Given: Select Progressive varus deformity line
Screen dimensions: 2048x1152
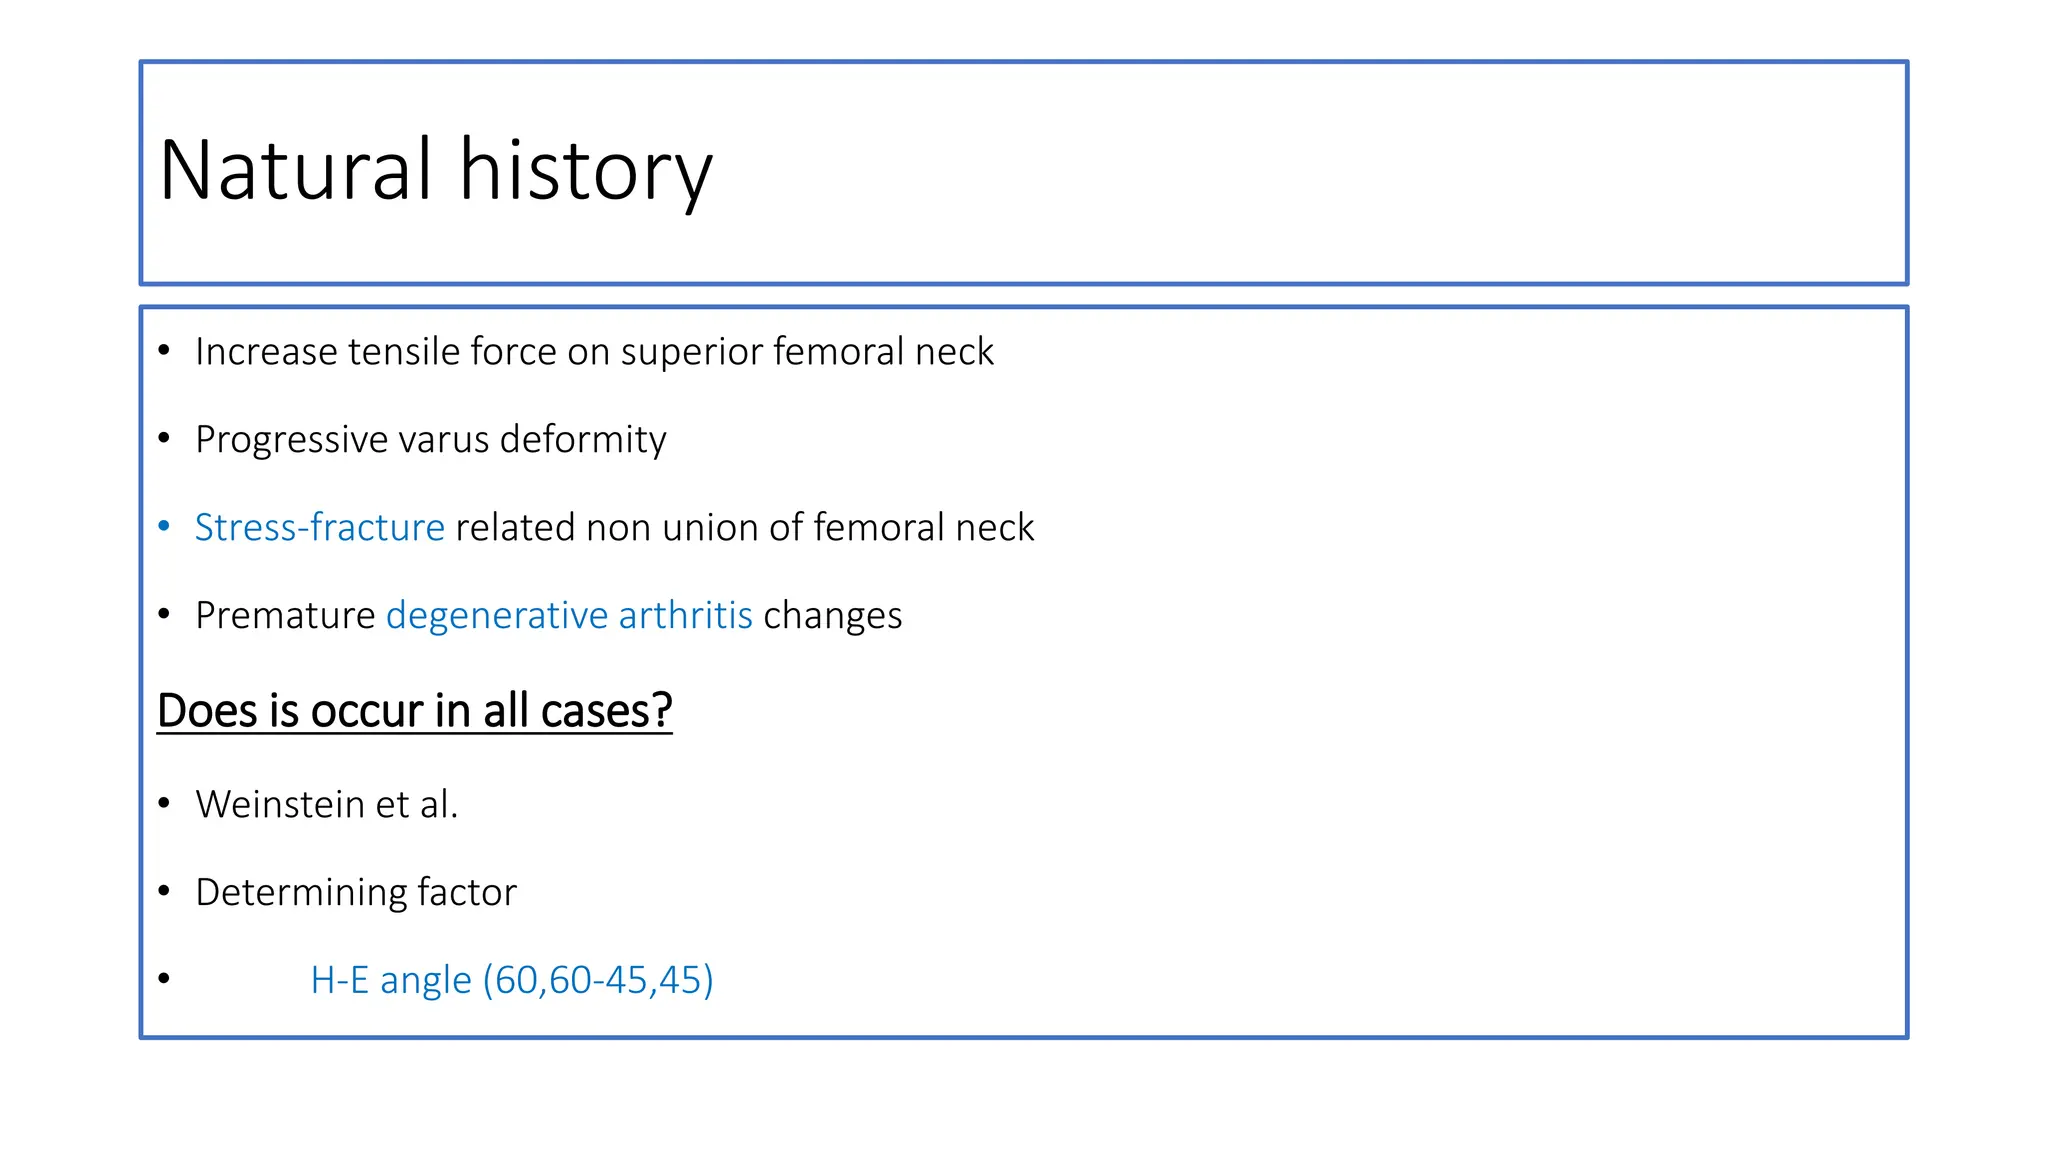Looking at the screenshot, I should point(431,440).
